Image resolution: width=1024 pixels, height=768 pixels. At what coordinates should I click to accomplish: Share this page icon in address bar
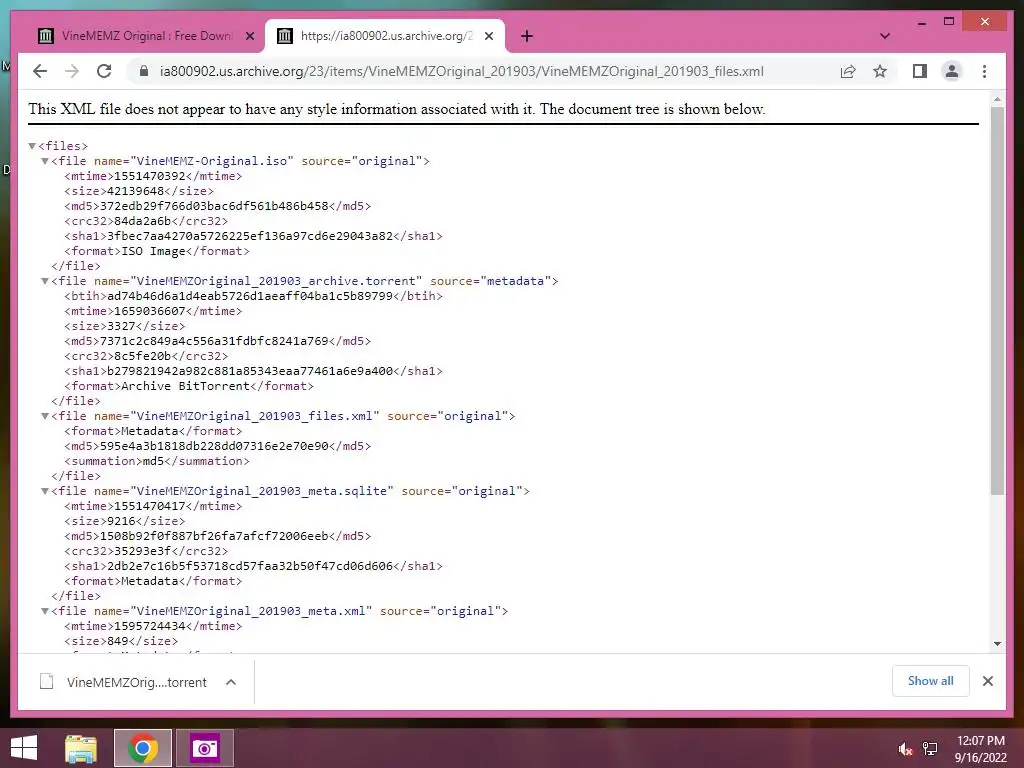[x=848, y=71]
